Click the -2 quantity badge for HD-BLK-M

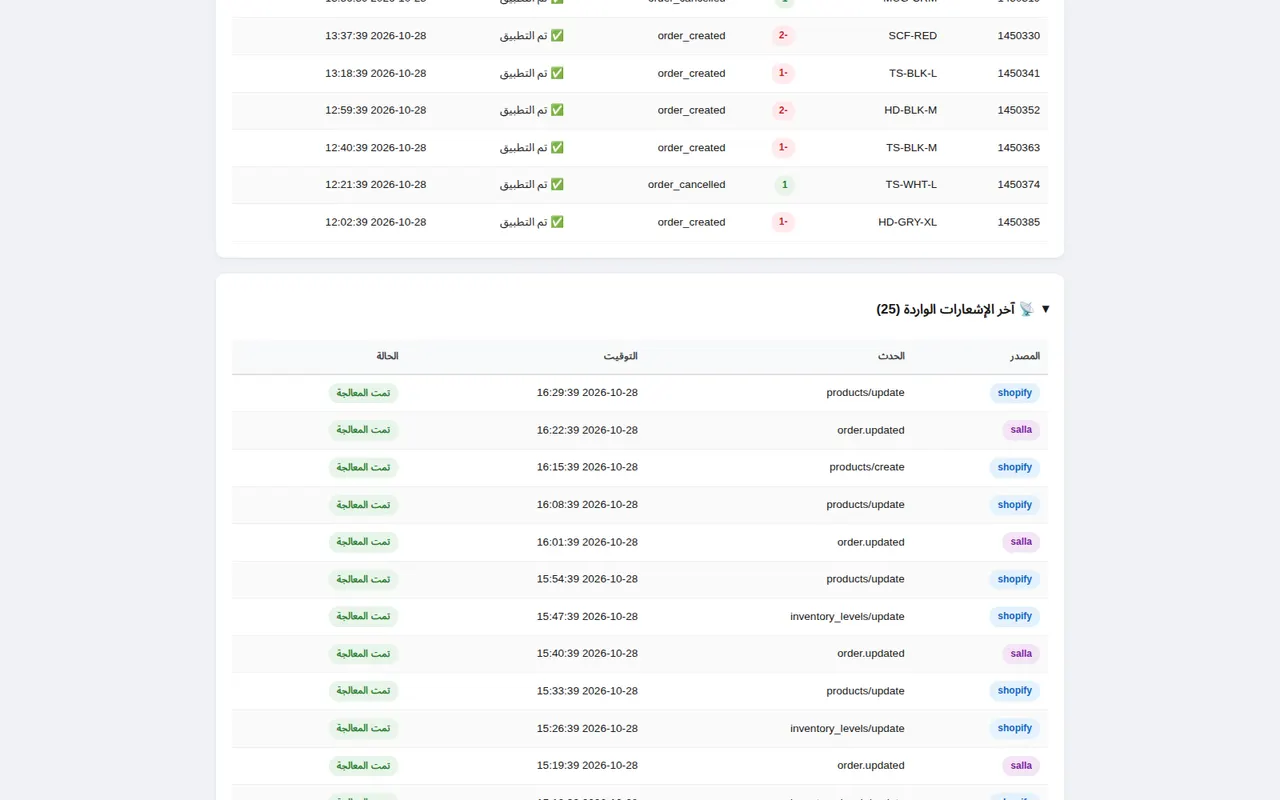pos(783,110)
